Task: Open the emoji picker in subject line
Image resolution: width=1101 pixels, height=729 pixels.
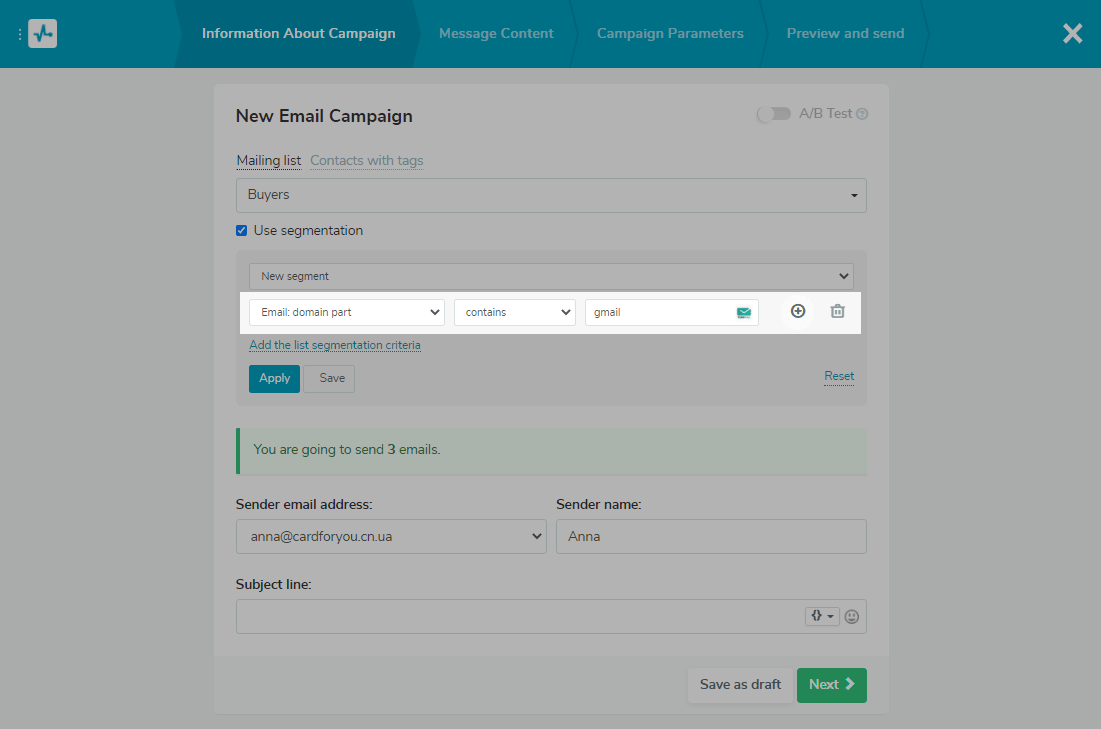Action: [x=852, y=617]
